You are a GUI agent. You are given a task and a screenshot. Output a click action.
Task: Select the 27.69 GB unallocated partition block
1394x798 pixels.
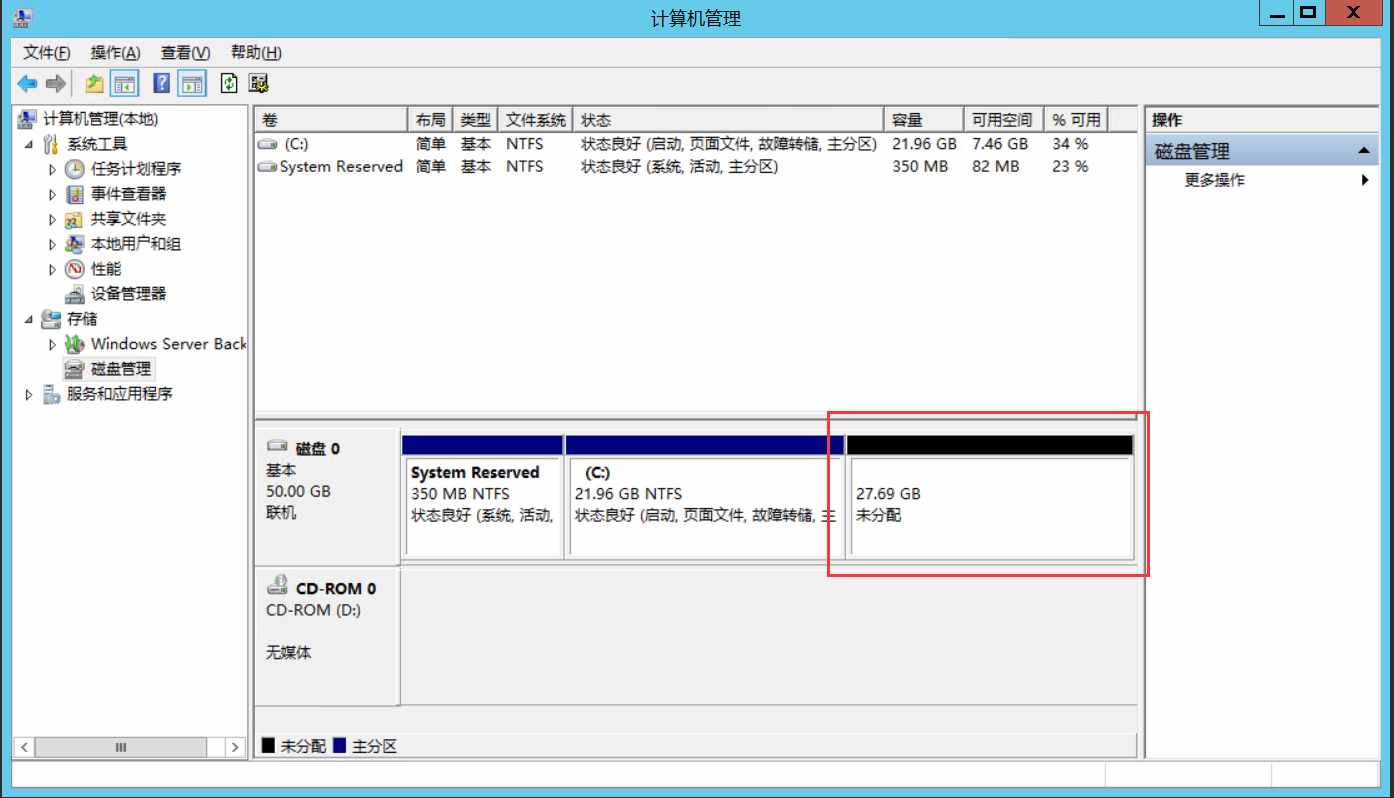tap(988, 505)
